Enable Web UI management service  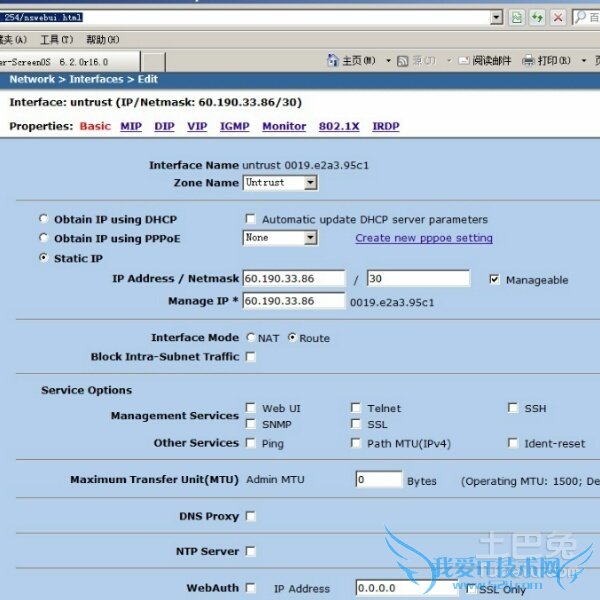coord(250,408)
